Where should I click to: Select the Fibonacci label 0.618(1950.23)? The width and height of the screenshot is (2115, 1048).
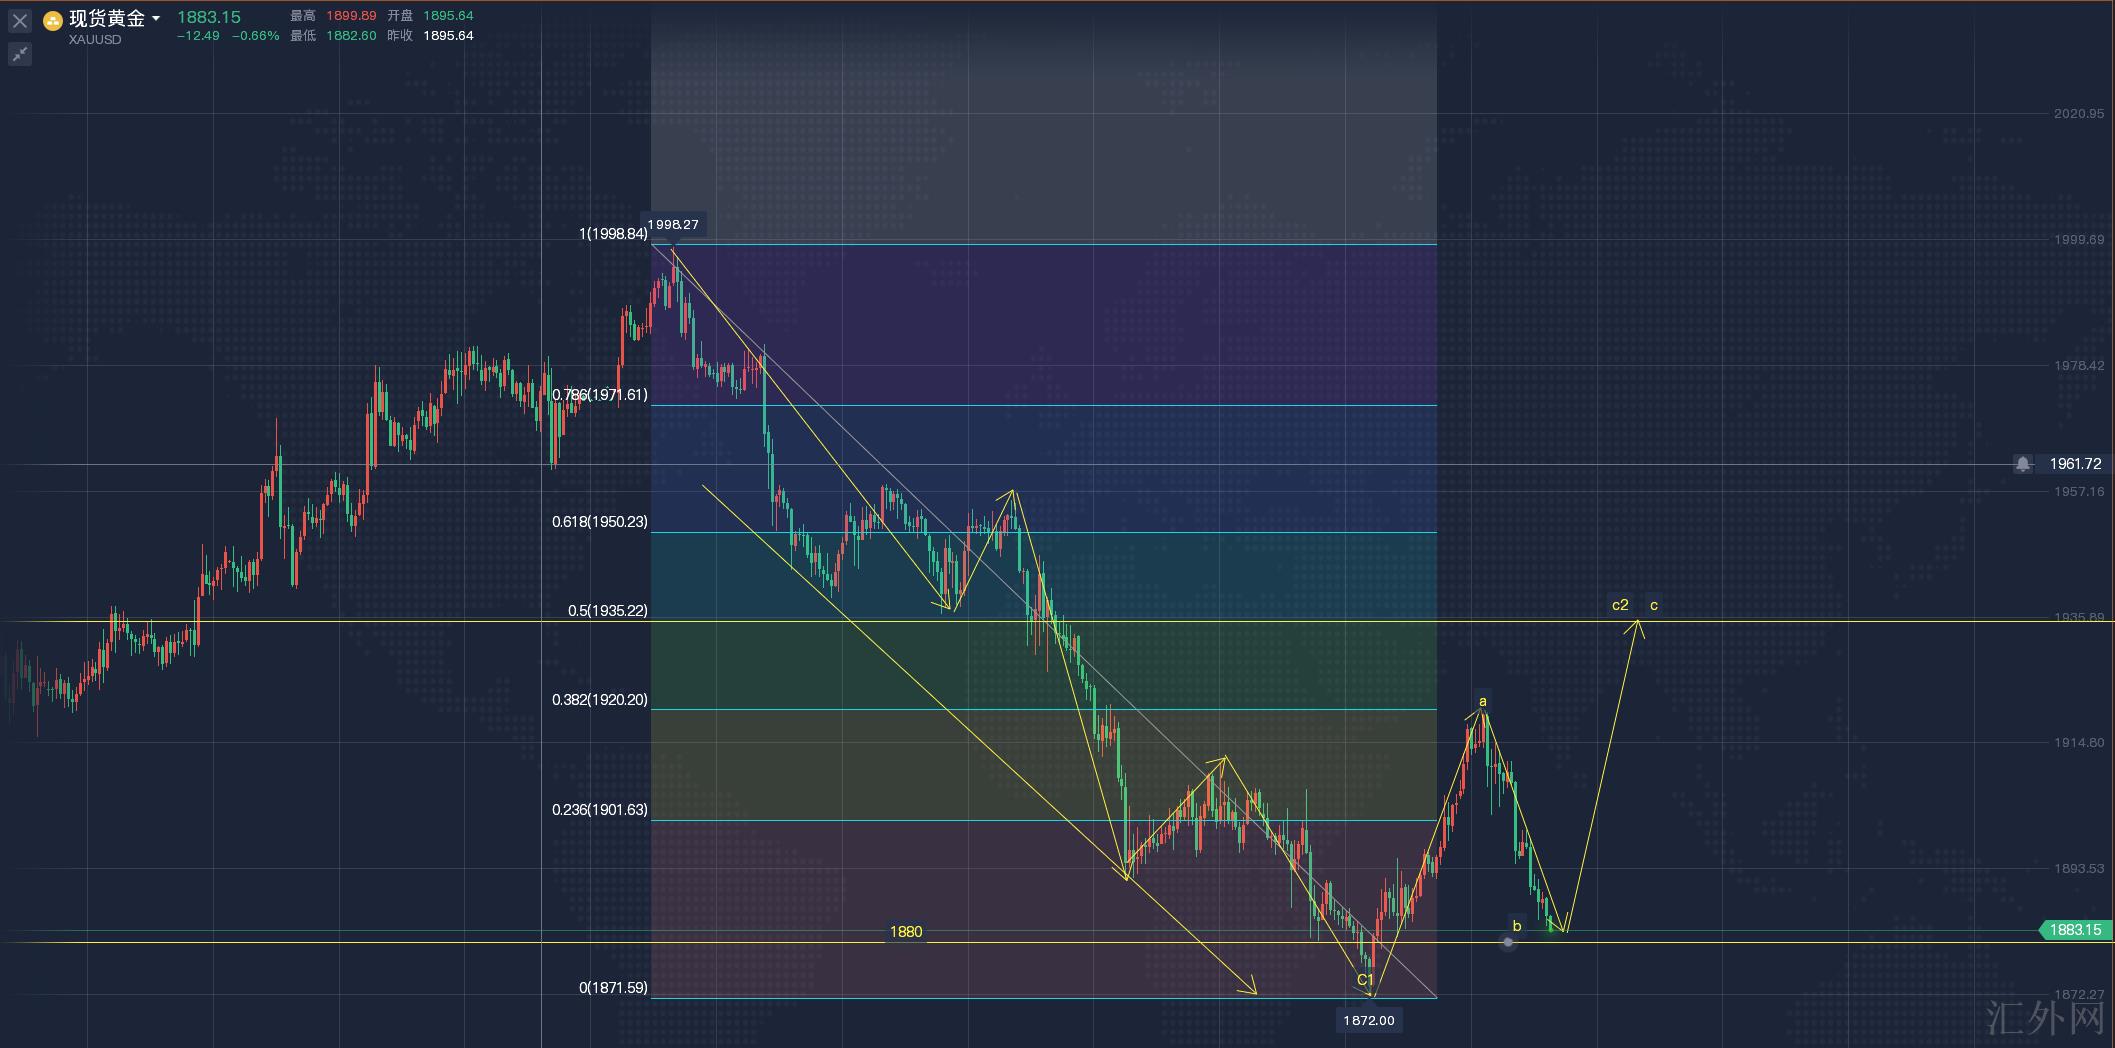point(600,522)
